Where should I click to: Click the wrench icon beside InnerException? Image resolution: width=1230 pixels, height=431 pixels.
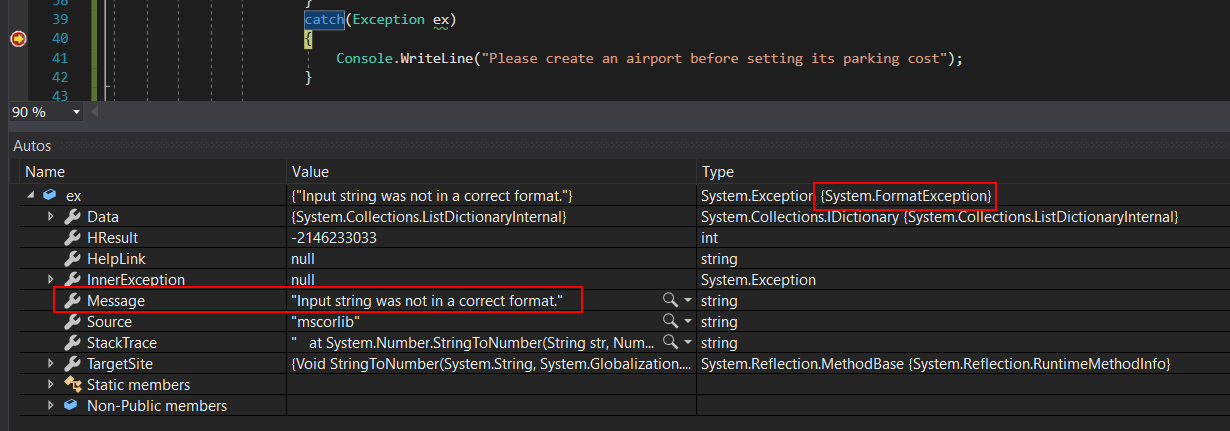pyautogui.click(x=72, y=280)
